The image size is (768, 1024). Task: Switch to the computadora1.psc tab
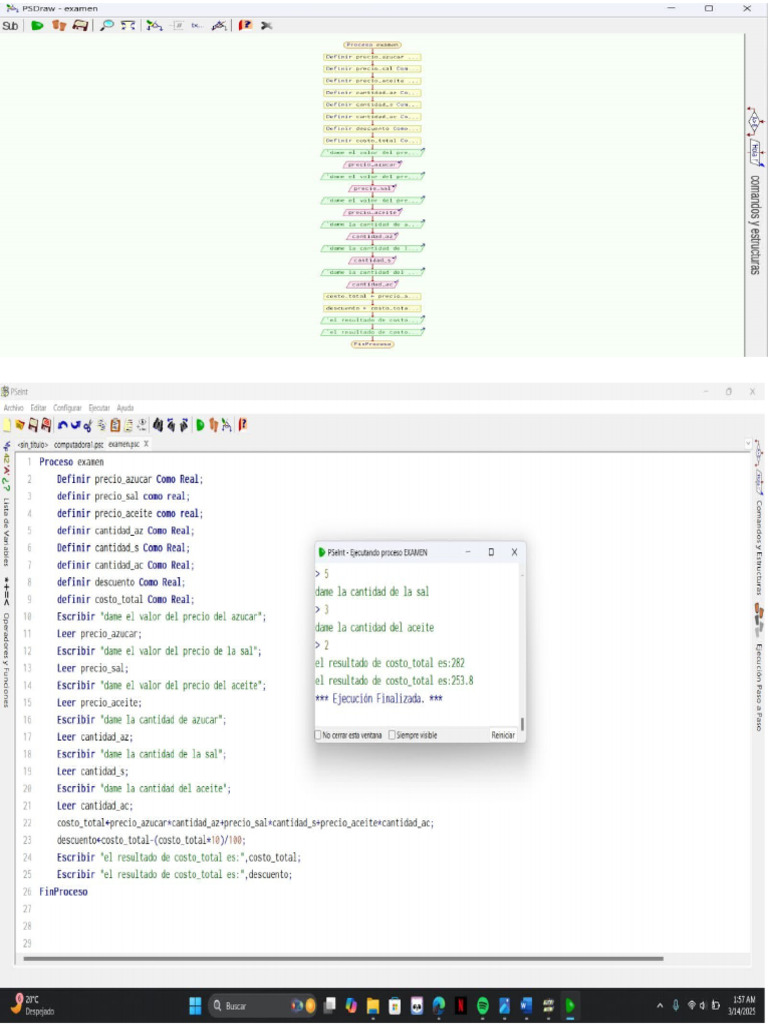pyautogui.click(x=79, y=443)
